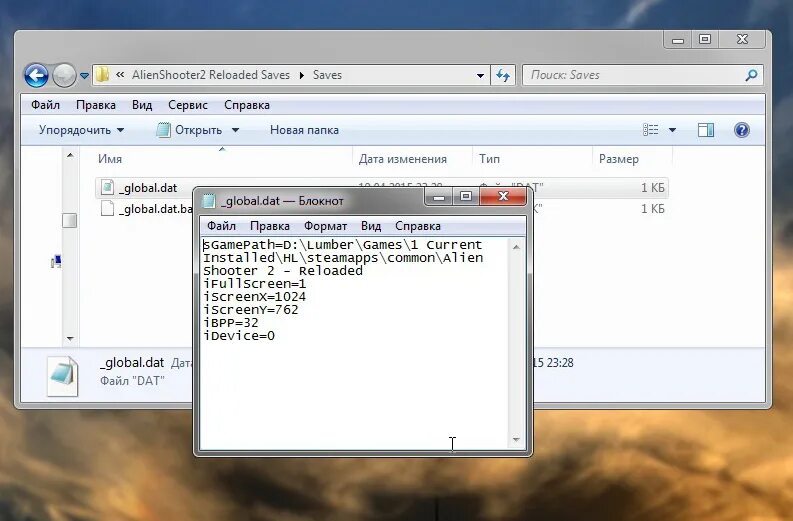Click Notepad scroll up arrow
This screenshot has width=793, height=521.
coord(516,247)
